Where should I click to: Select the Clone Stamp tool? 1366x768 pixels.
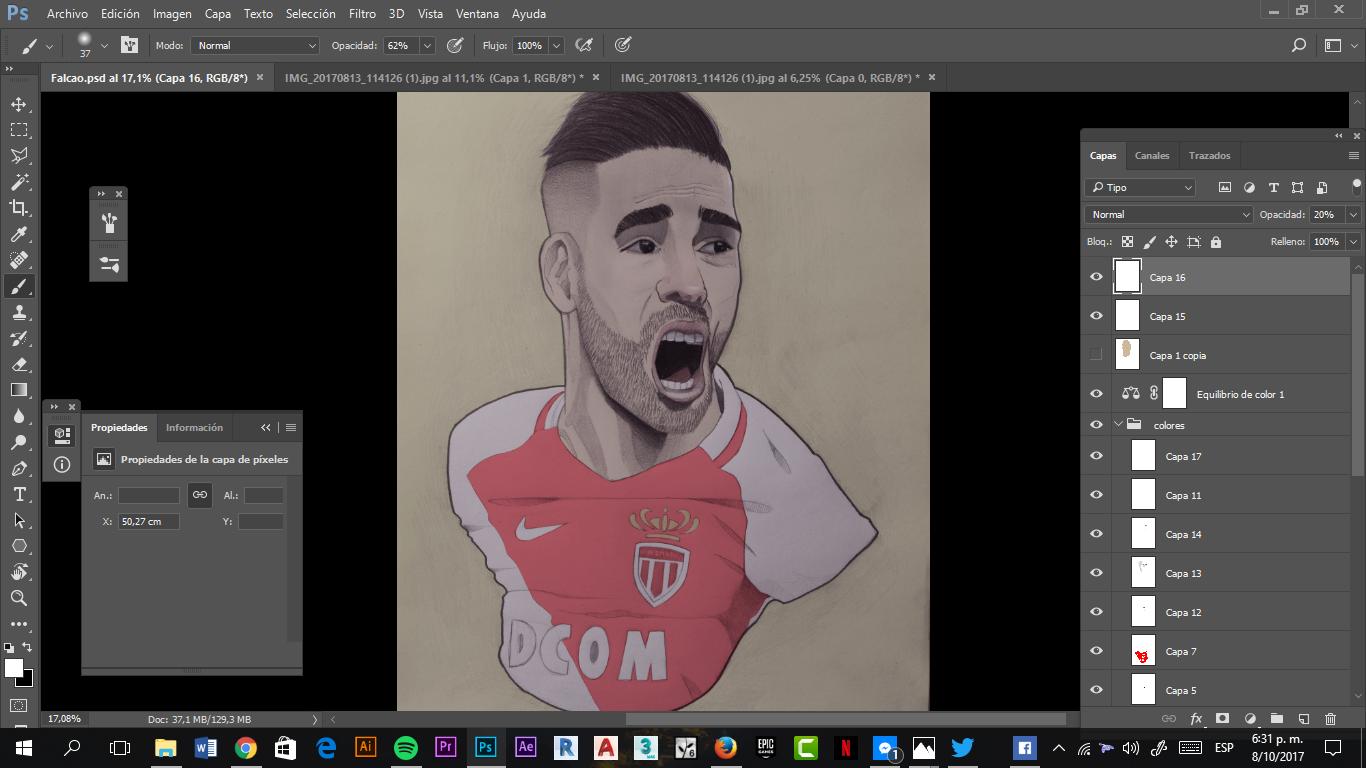point(18,312)
